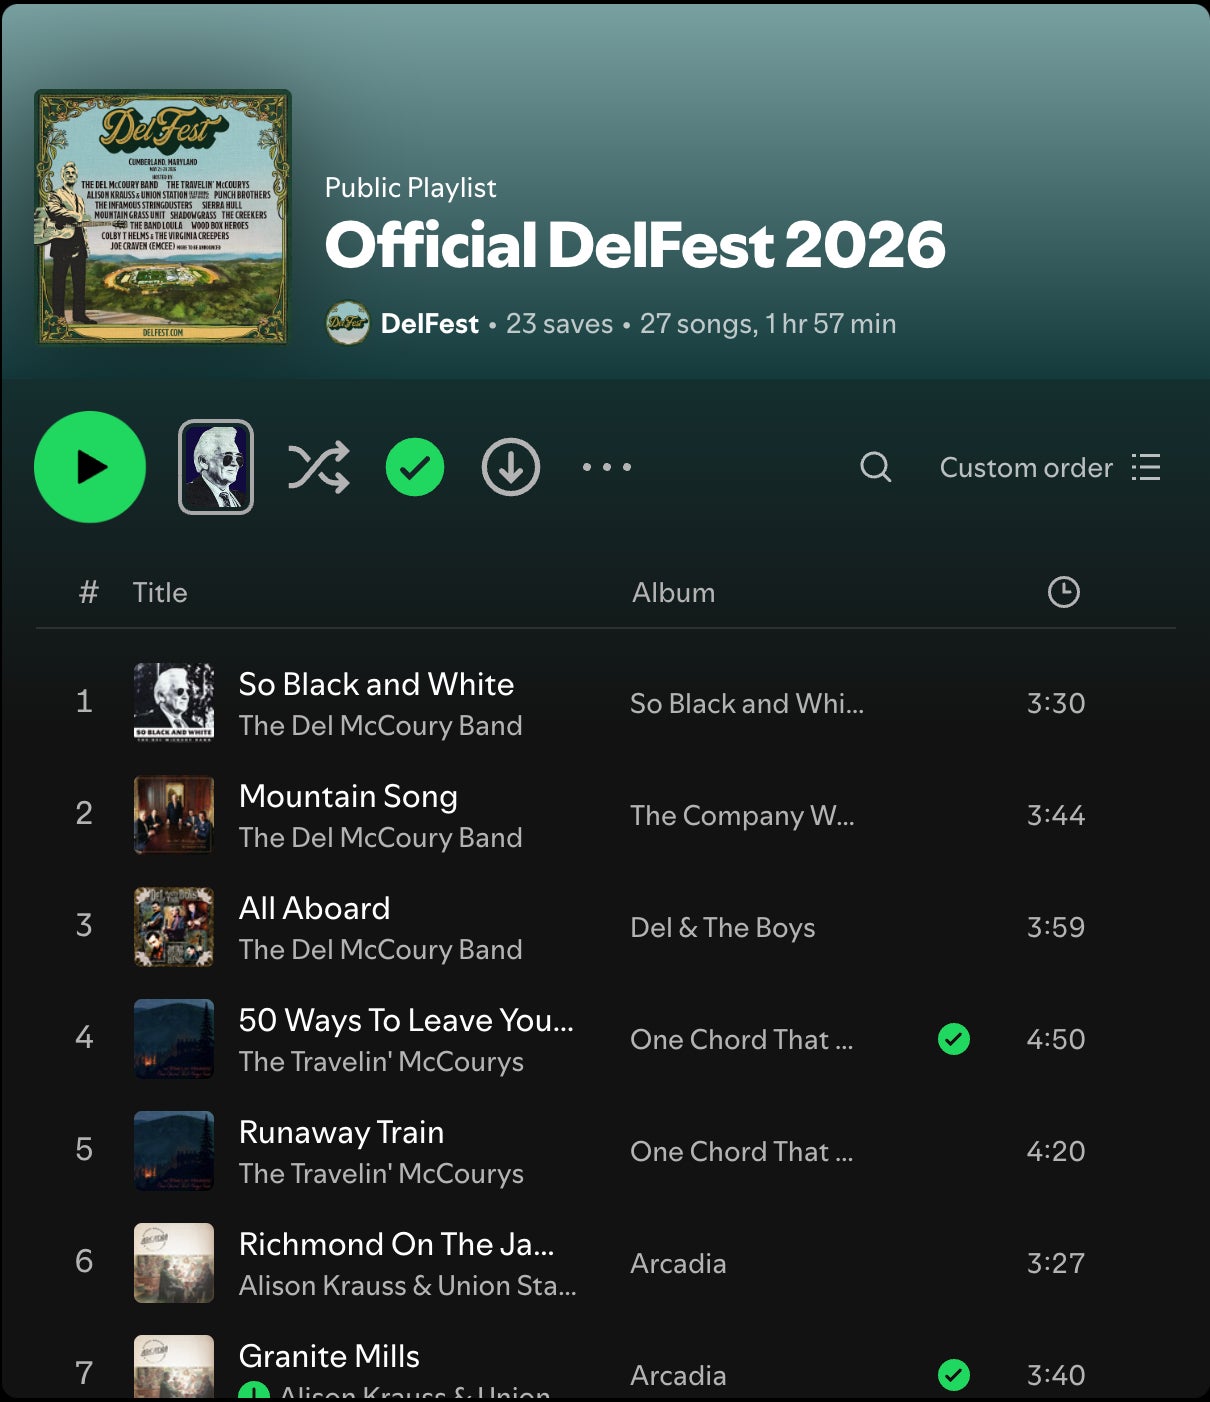This screenshot has width=1210, height=1402.
Task: Toggle saved checkmark on Granite Mills row
Action: click(954, 1375)
